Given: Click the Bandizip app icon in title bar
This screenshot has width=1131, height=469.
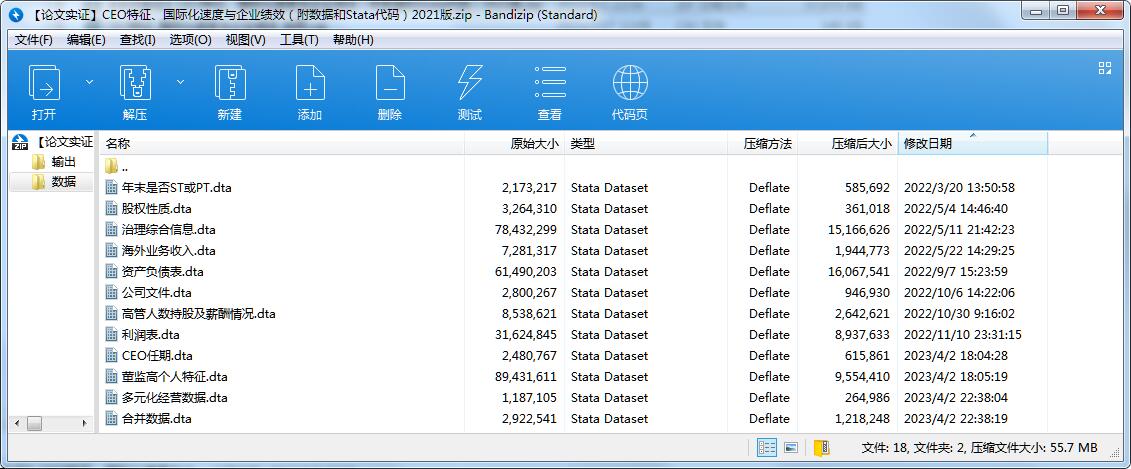Looking at the screenshot, I should [17, 14].
